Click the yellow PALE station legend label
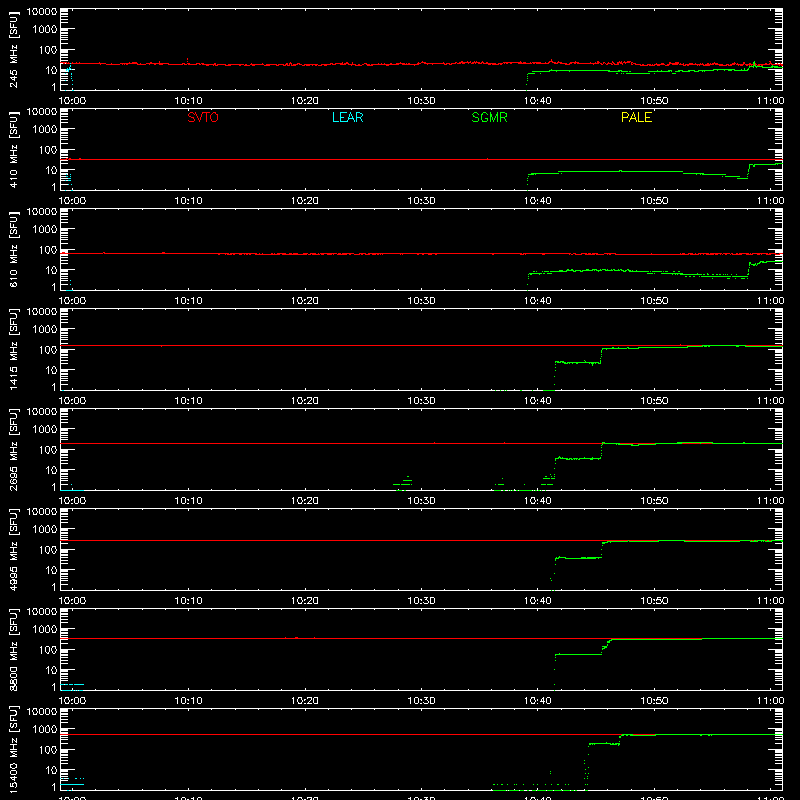Screen dimensions: 800x800 click(x=636, y=117)
